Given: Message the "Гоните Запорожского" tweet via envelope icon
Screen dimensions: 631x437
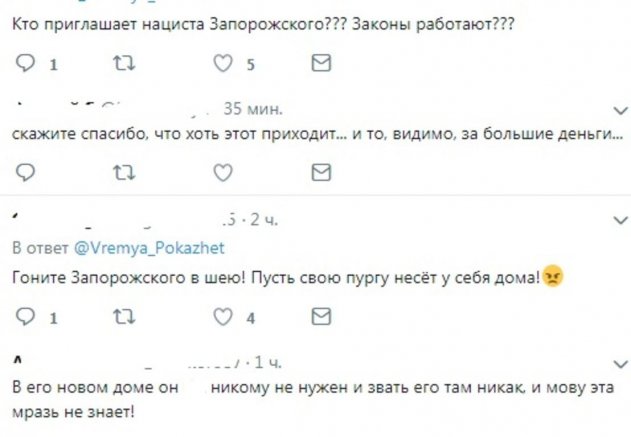Looking at the screenshot, I should (x=320, y=318).
